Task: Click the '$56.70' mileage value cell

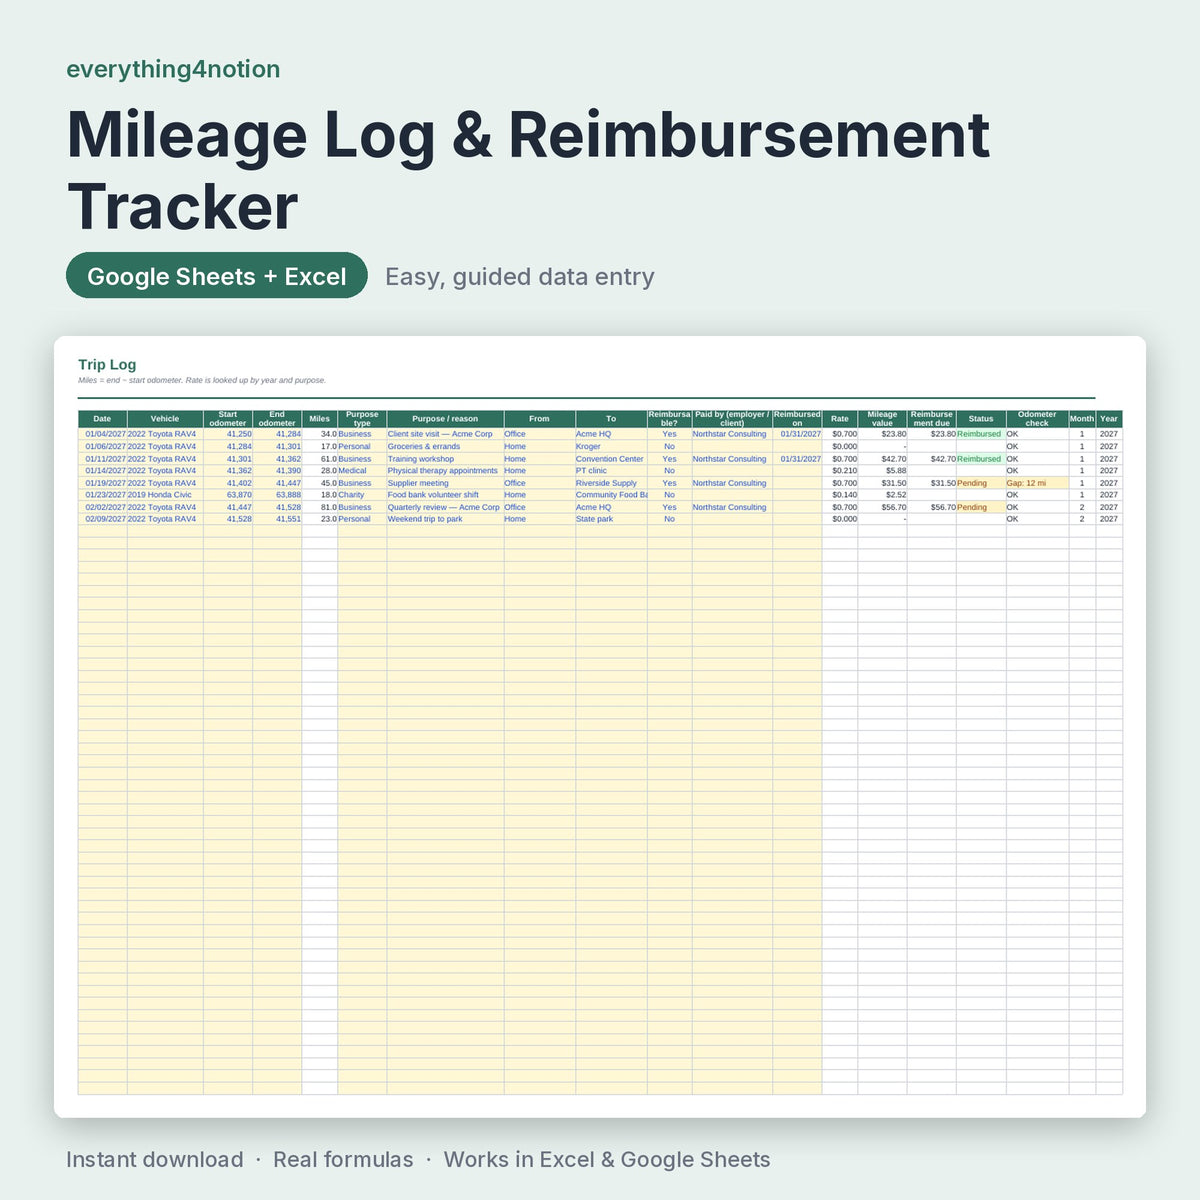Action: [x=882, y=507]
